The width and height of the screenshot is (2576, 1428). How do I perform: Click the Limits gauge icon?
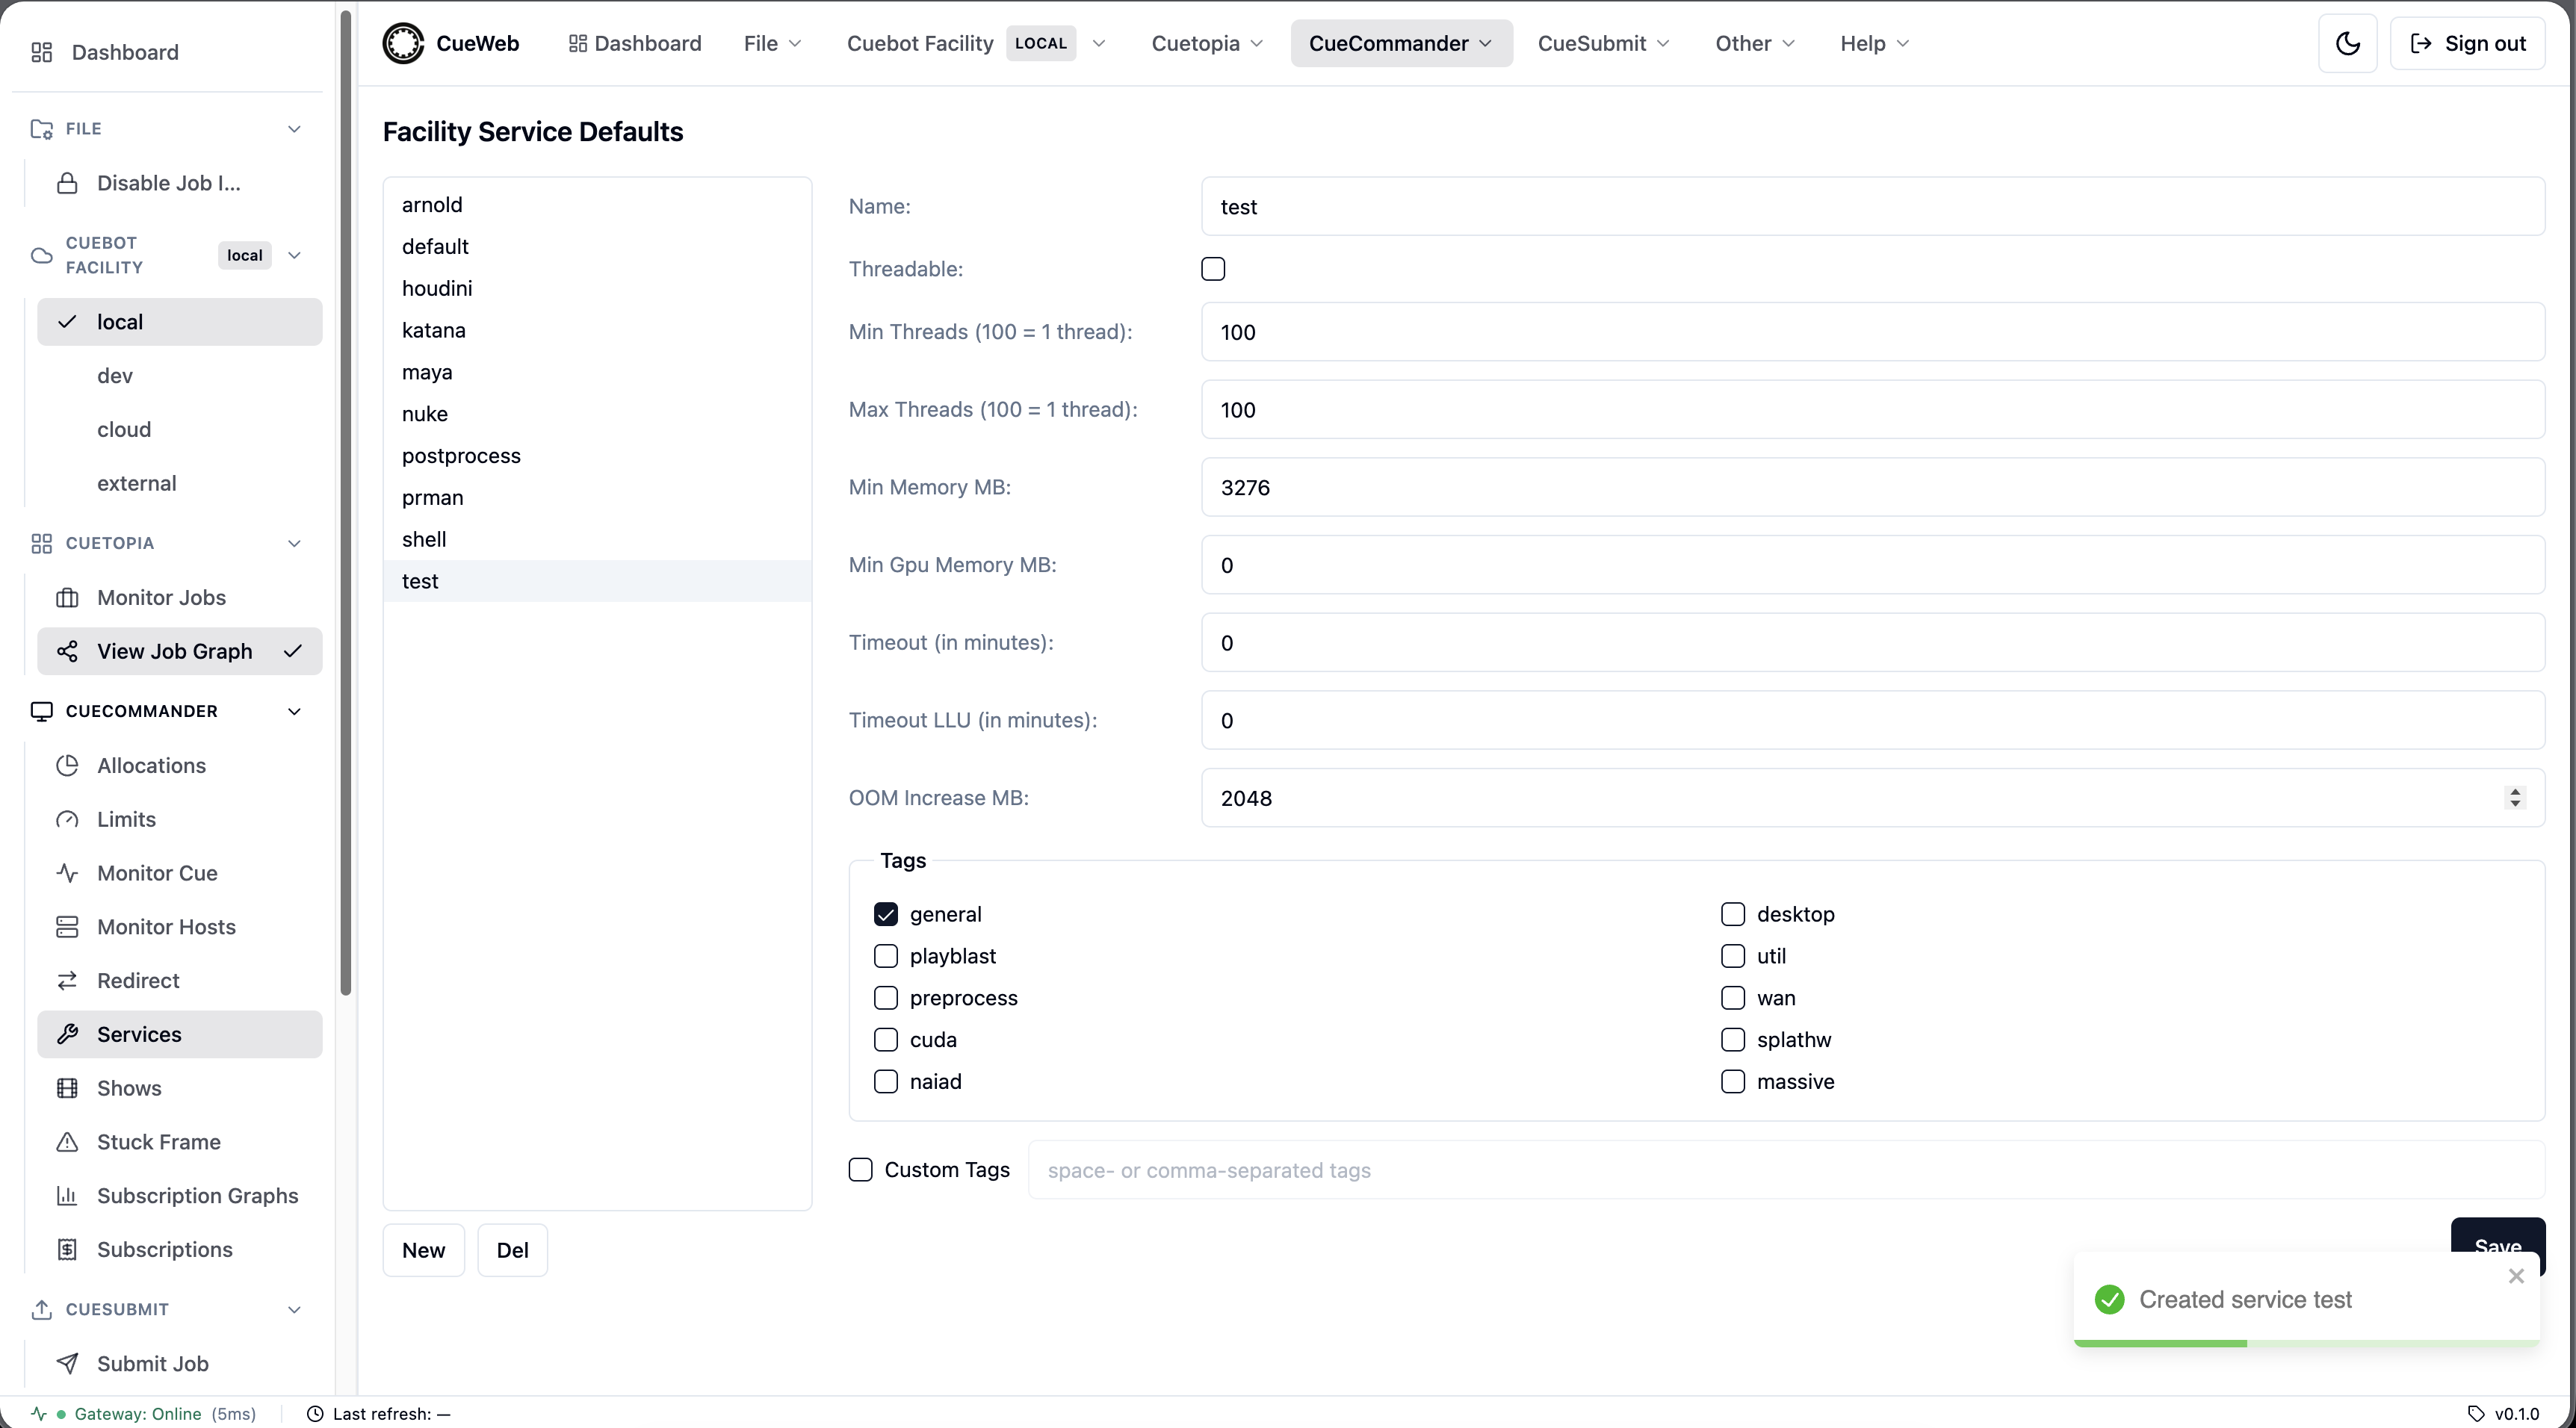[x=67, y=819]
